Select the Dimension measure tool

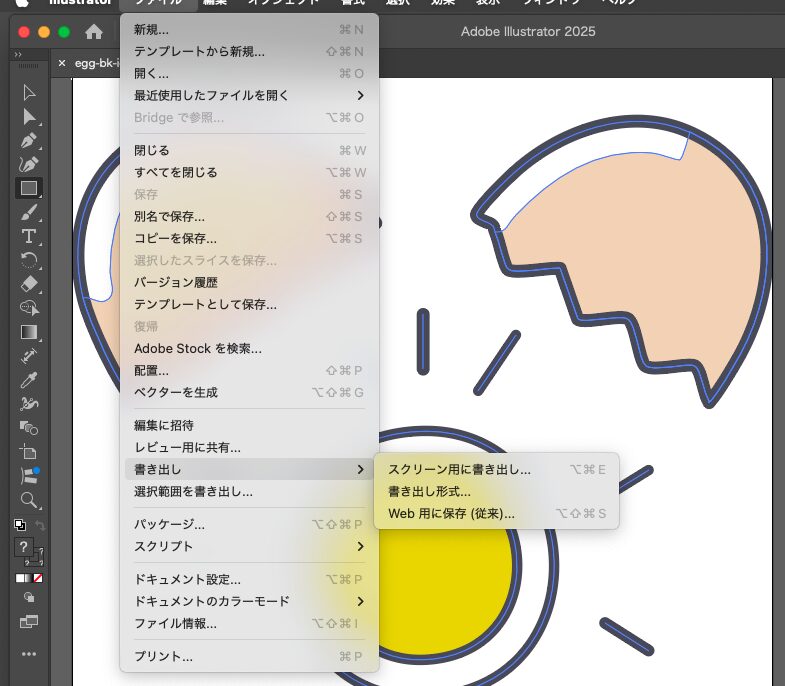(29, 356)
